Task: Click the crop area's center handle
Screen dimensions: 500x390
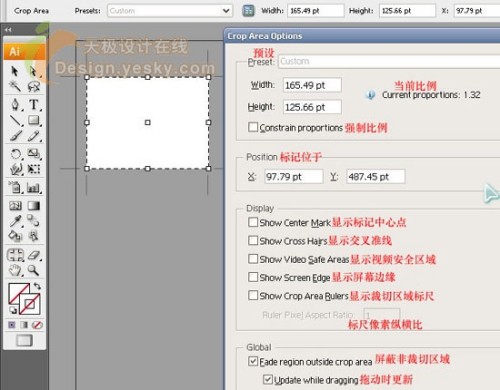Action: (x=148, y=123)
